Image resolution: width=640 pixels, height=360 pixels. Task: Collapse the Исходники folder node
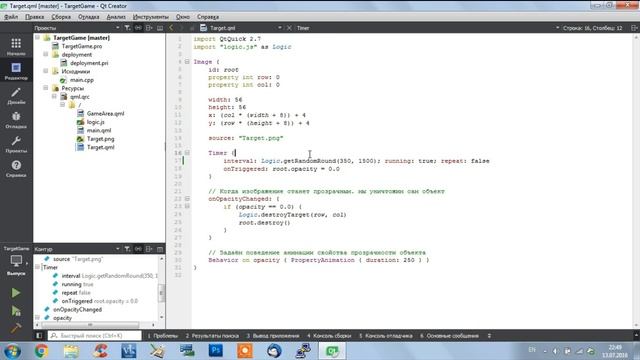click(x=46, y=71)
